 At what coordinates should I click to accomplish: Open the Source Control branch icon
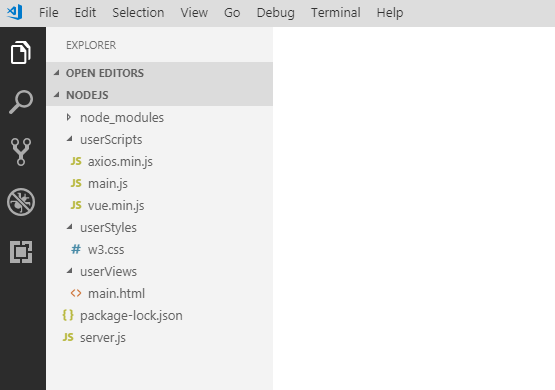21,152
